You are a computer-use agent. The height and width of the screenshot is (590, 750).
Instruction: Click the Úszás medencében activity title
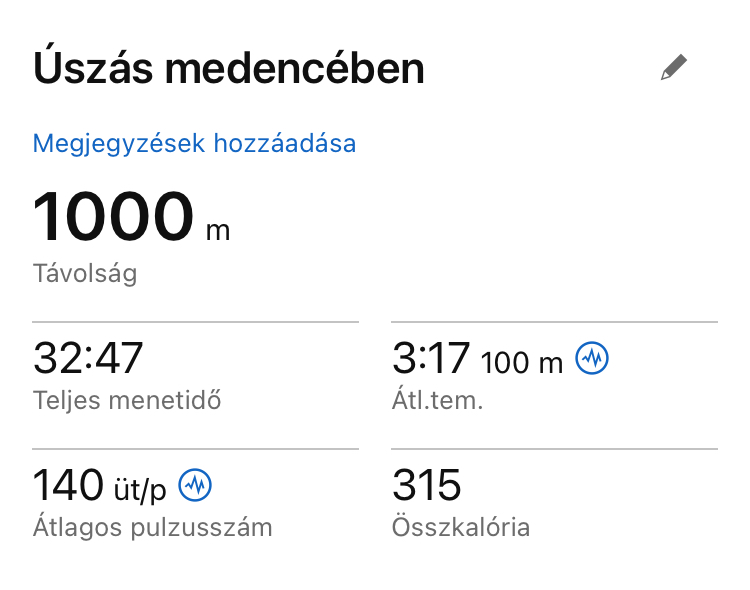click(229, 69)
